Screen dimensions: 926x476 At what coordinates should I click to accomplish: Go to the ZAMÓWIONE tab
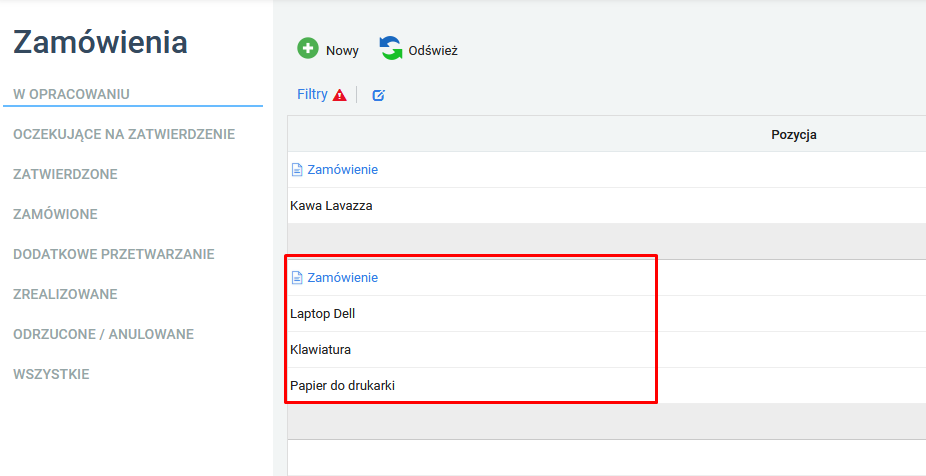tap(56, 214)
